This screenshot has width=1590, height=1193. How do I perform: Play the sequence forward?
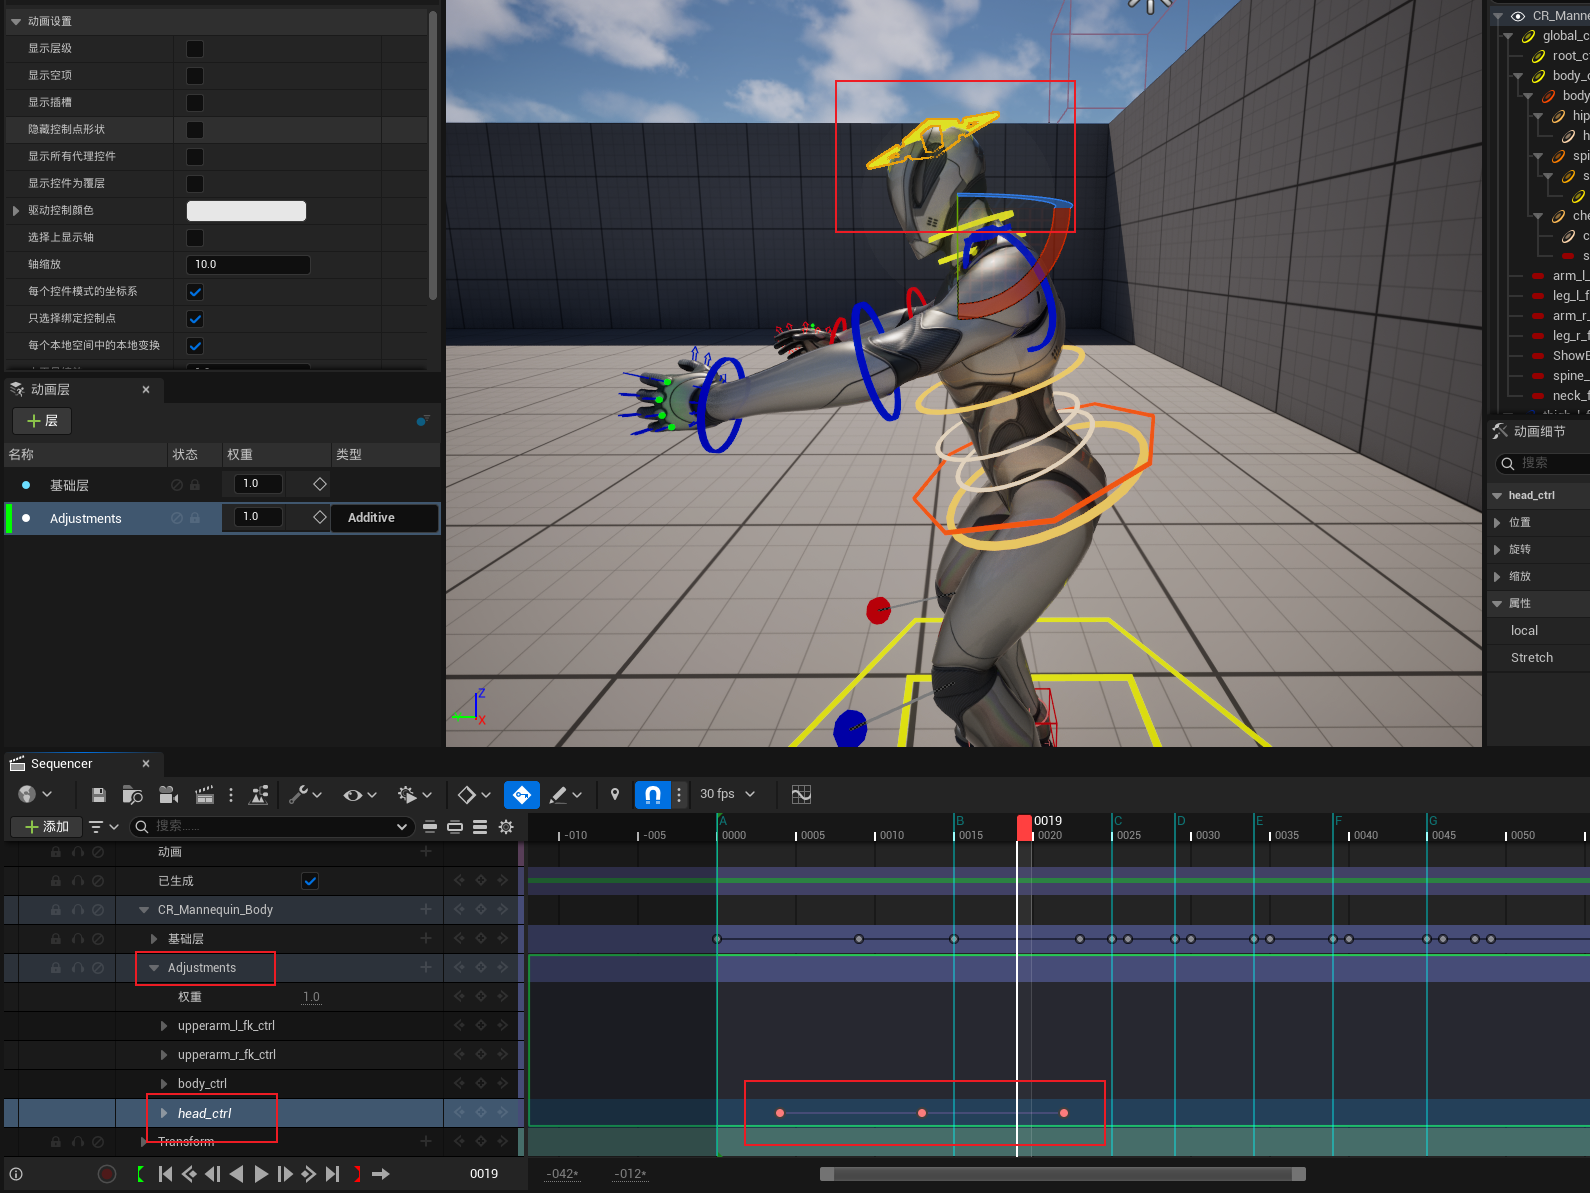261,1174
